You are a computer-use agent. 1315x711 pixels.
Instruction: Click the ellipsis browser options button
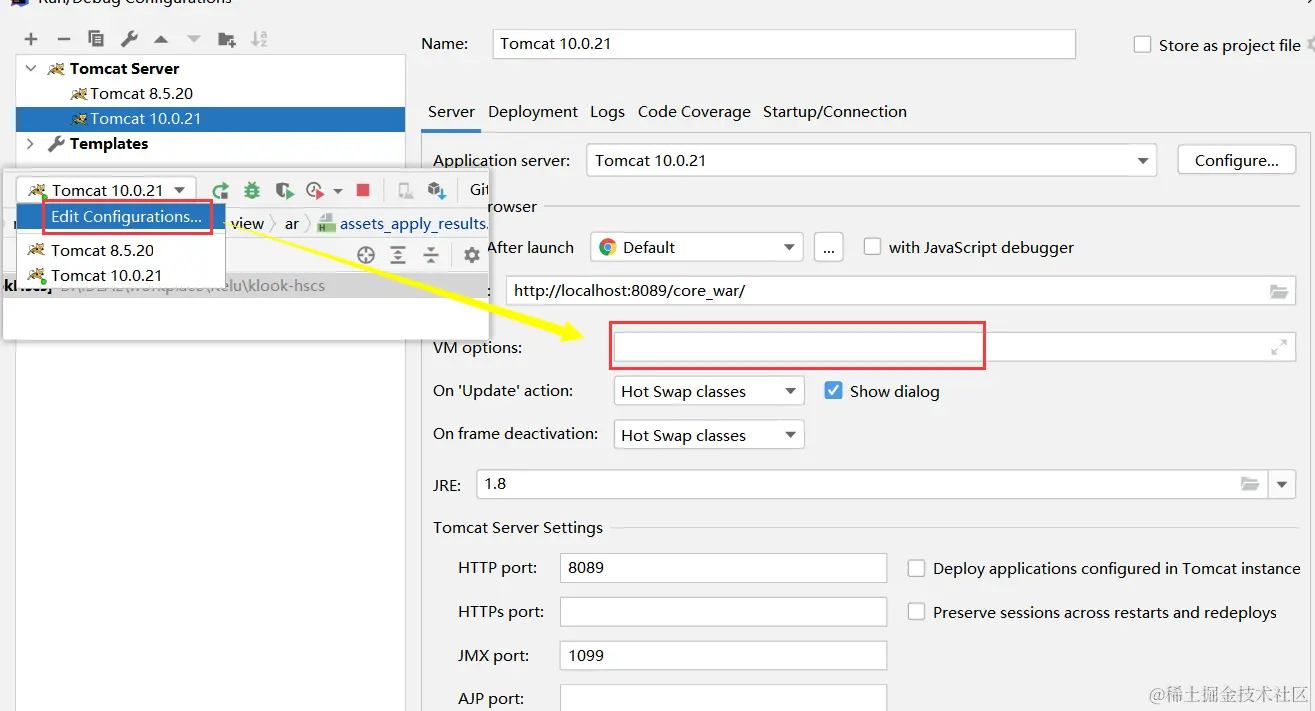point(828,247)
